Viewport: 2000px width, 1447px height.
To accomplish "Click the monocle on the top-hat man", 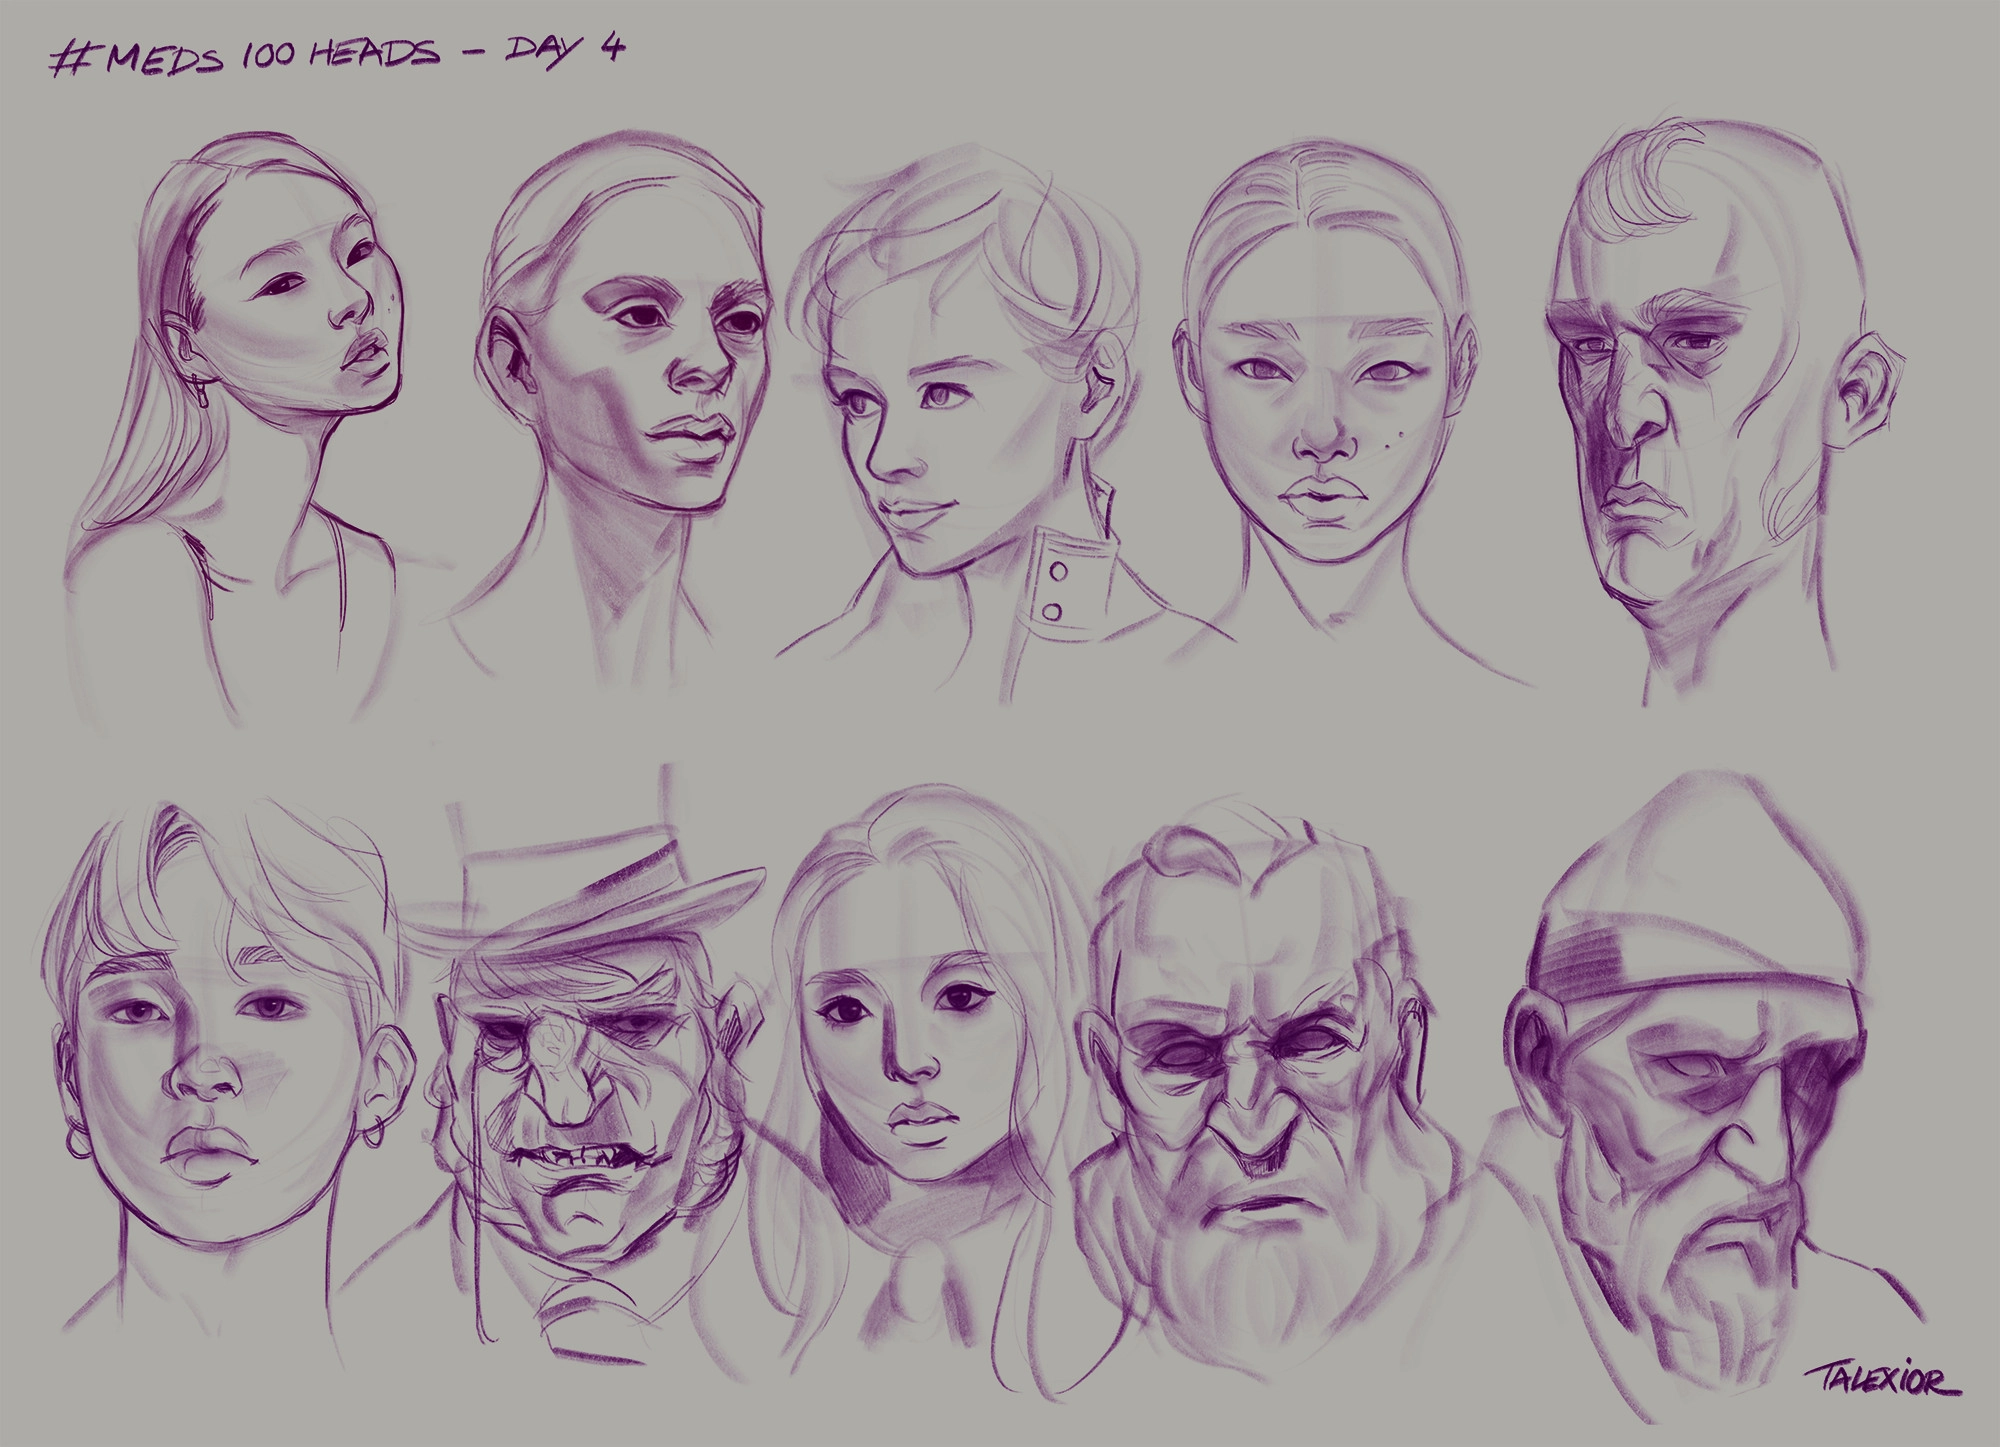I will (505, 1050).
